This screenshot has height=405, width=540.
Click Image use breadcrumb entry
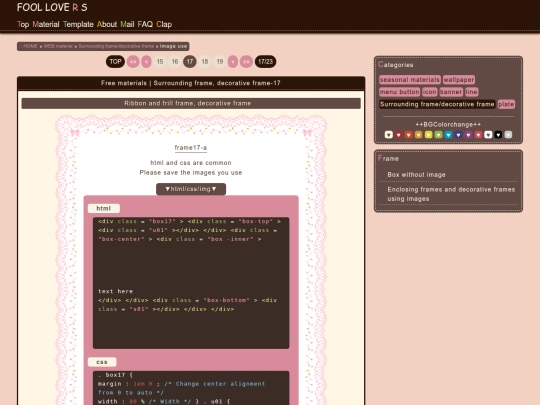(x=173, y=46)
